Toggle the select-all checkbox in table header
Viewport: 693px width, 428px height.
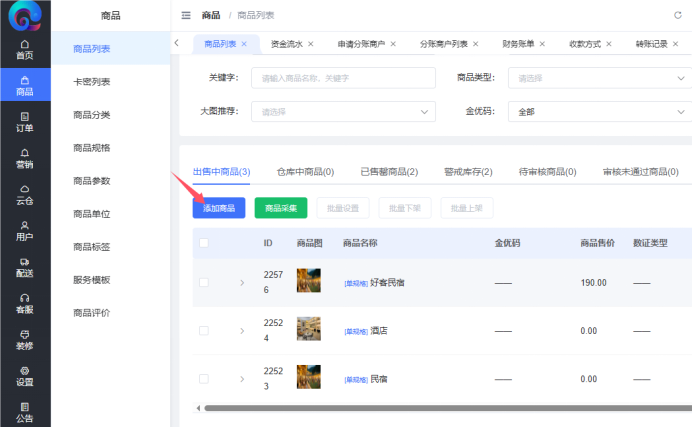click(204, 243)
